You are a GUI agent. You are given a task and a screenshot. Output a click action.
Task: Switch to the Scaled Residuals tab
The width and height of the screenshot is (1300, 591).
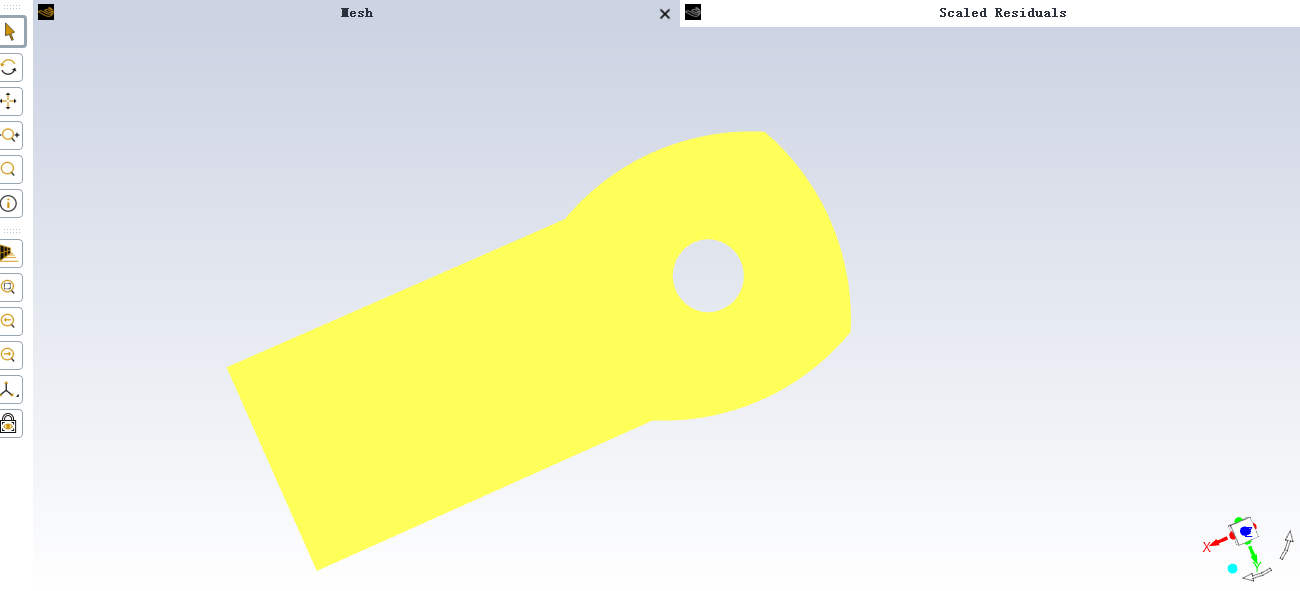click(x=1002, y=13)
